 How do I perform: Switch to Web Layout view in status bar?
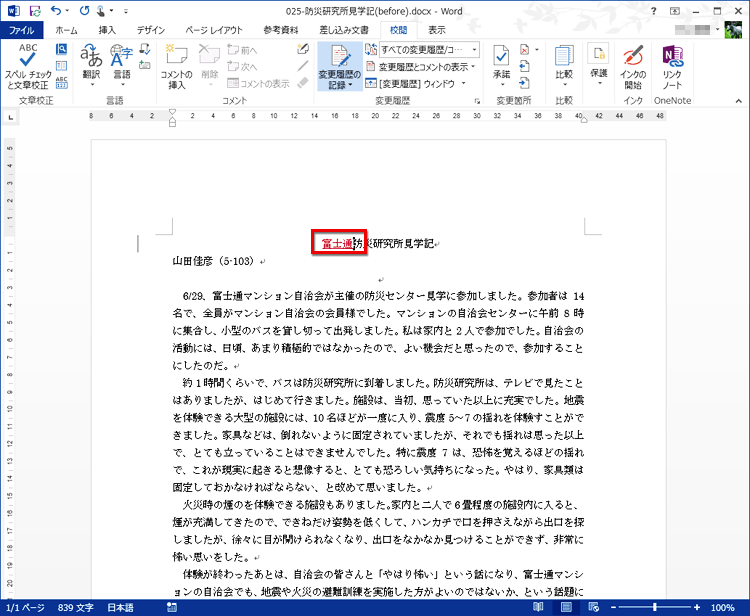tap(593, 607)
